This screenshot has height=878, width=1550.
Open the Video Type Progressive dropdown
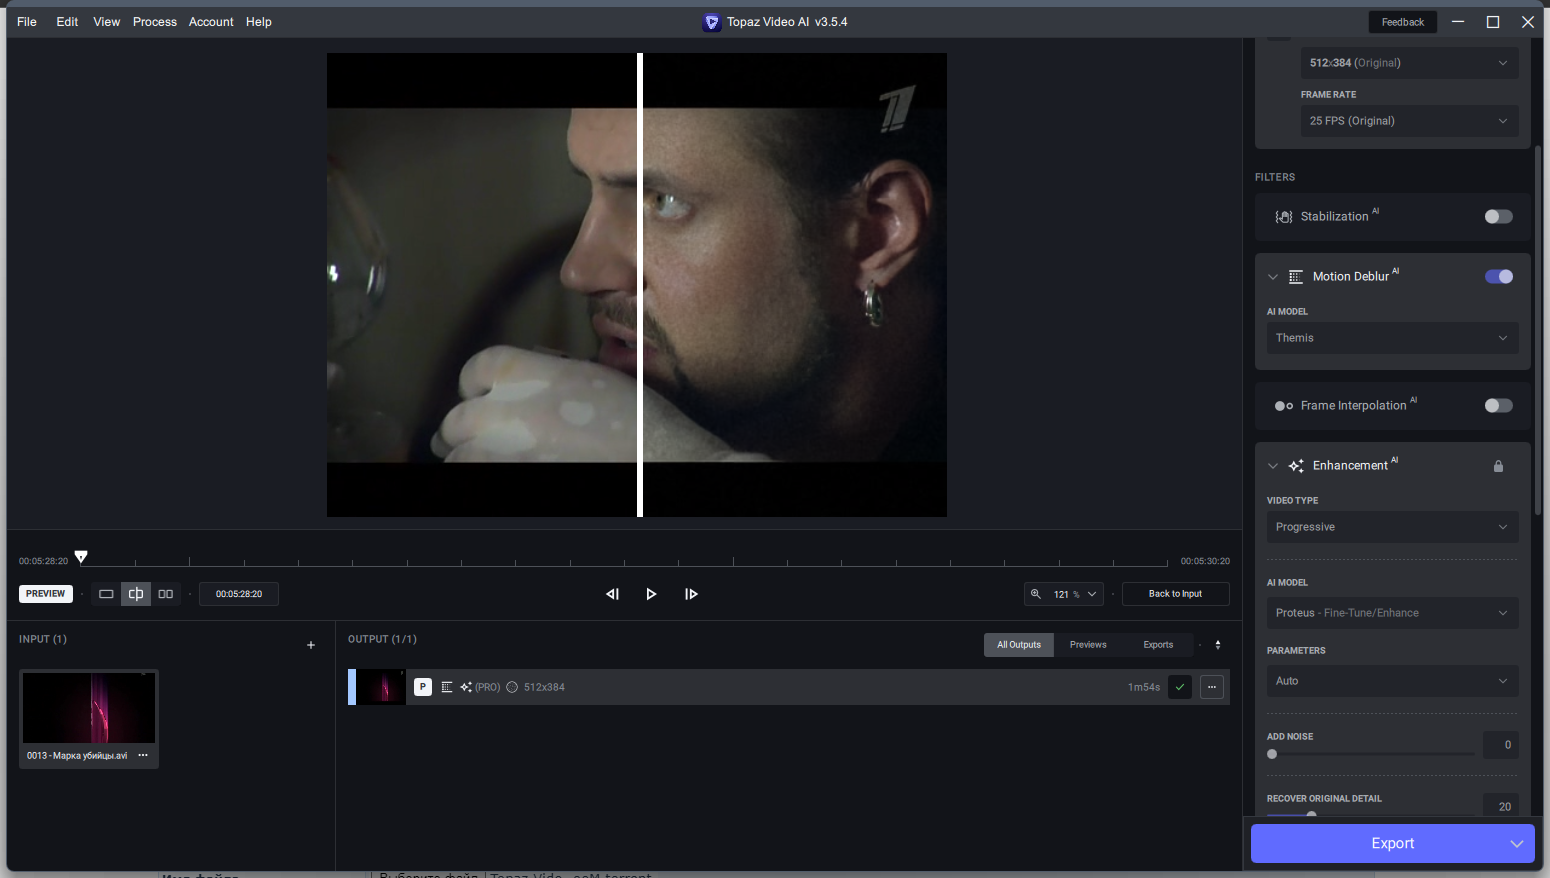click(x=1392, y=527)
